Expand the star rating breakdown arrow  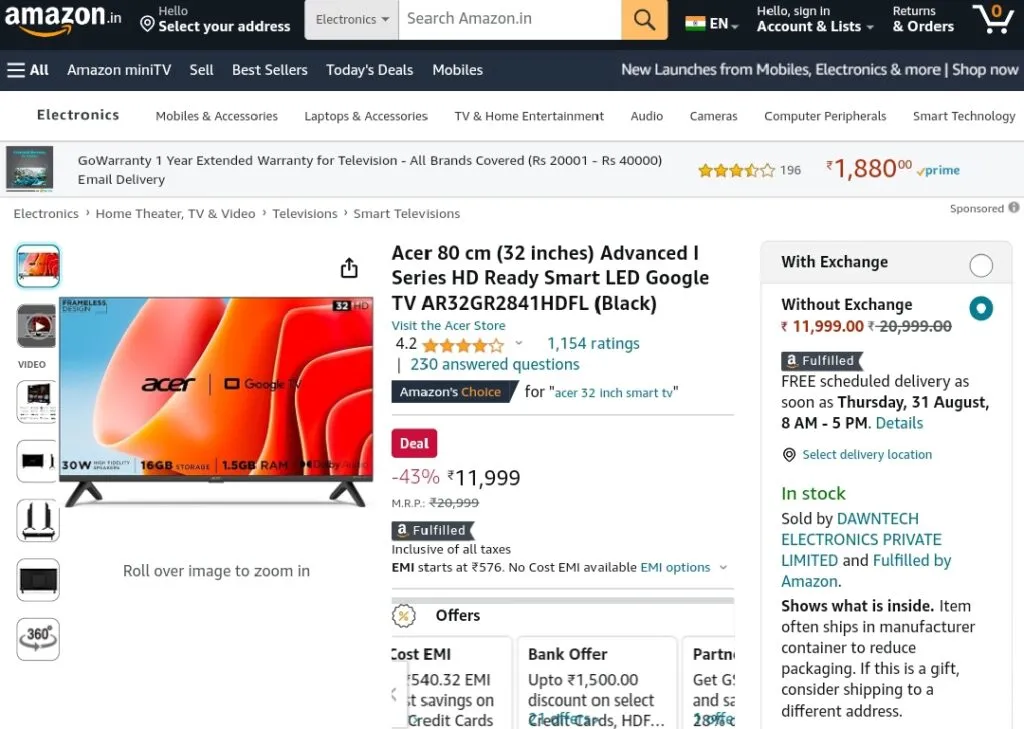tap(519, 343)
